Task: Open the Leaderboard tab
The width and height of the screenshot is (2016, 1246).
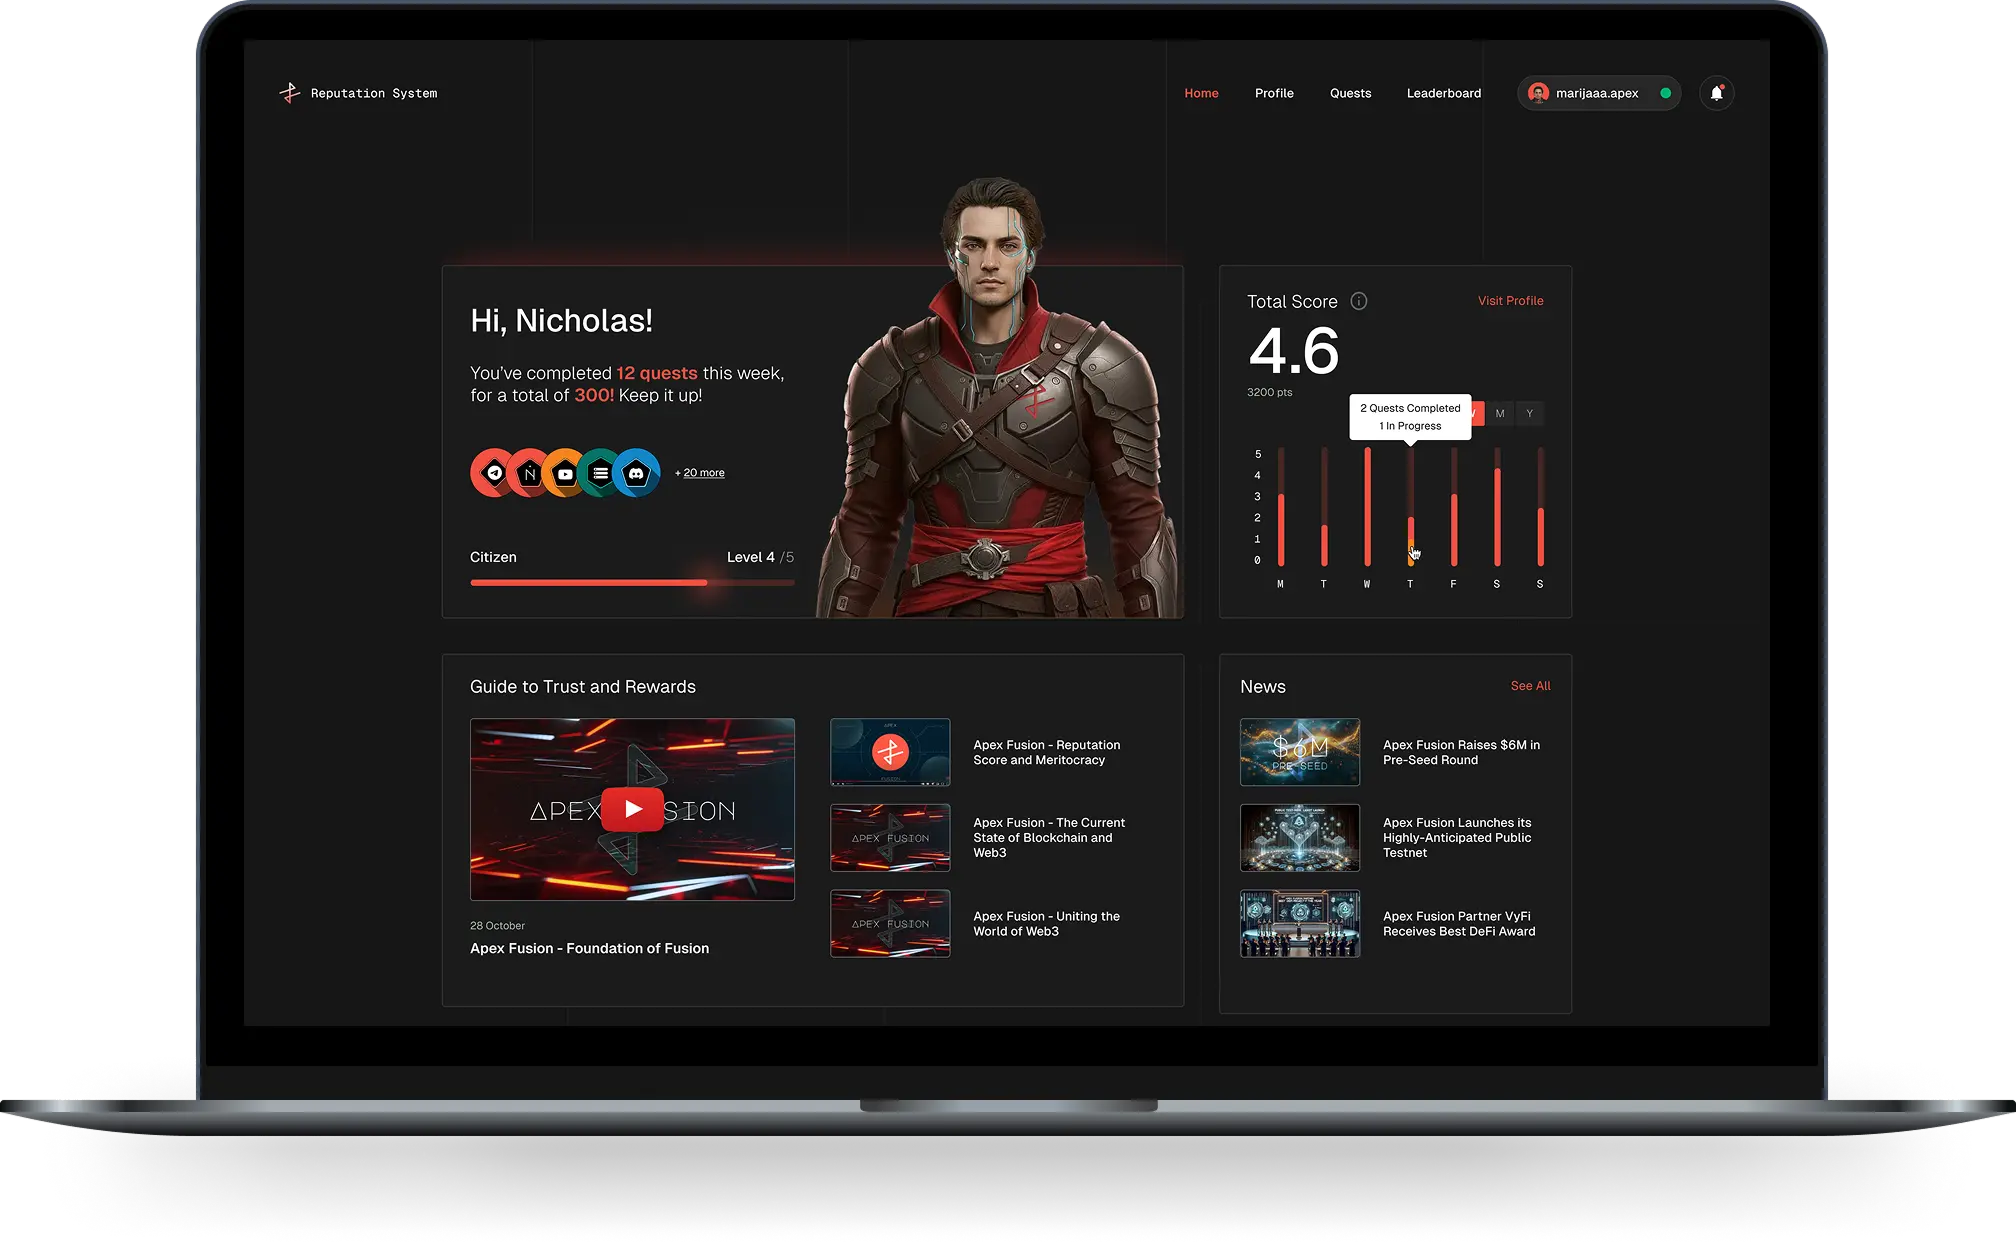Action: 1444,92
